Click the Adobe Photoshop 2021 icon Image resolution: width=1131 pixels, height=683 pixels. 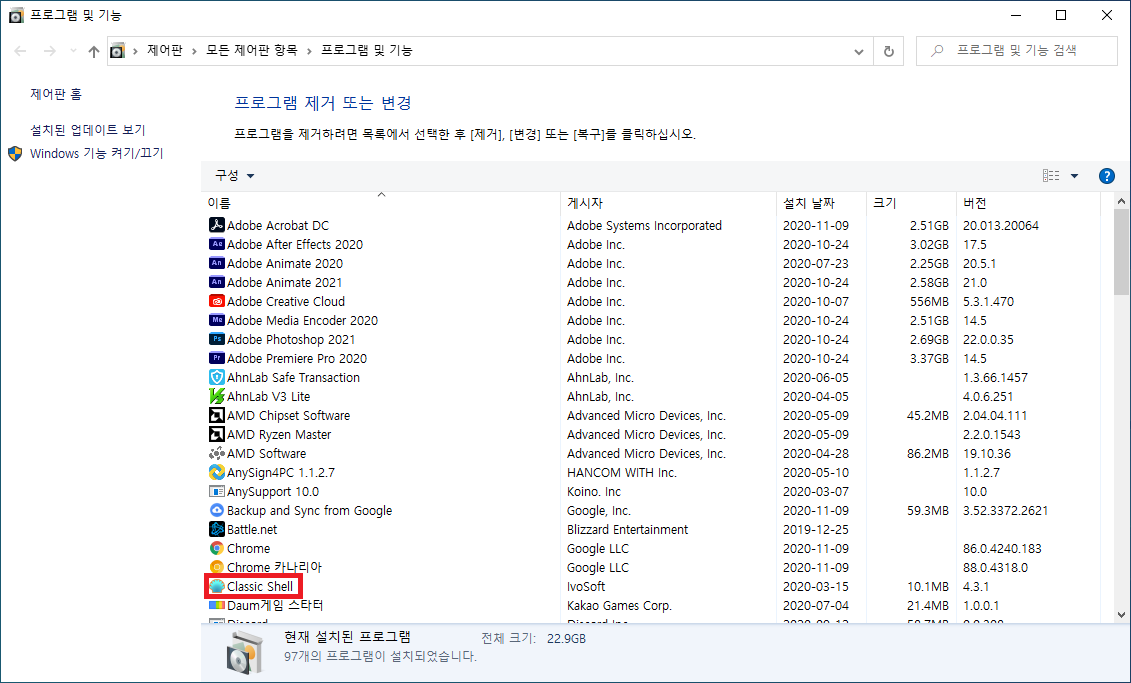pos(216,339)
